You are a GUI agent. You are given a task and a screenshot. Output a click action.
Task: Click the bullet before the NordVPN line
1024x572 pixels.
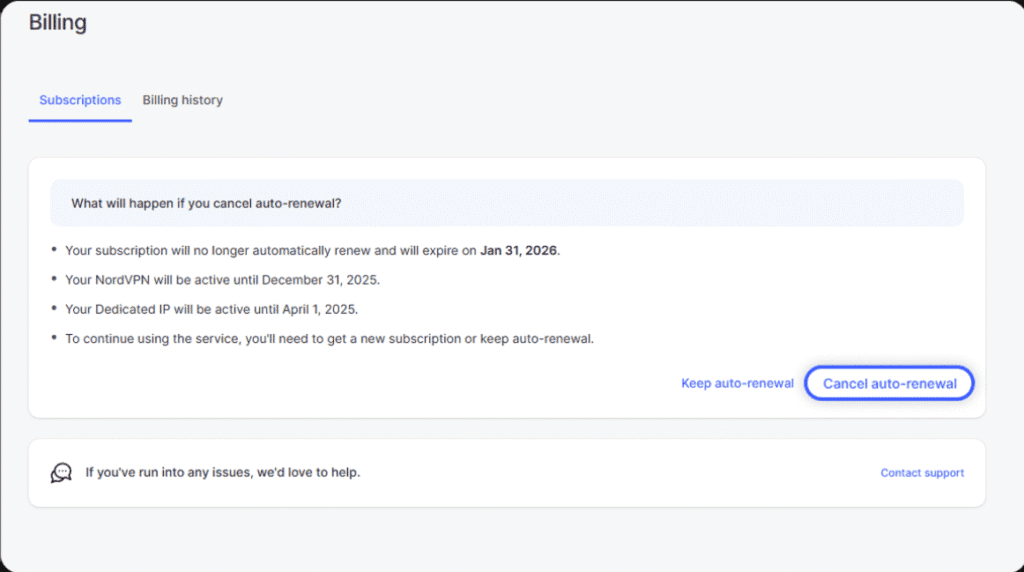coord(54,280)
